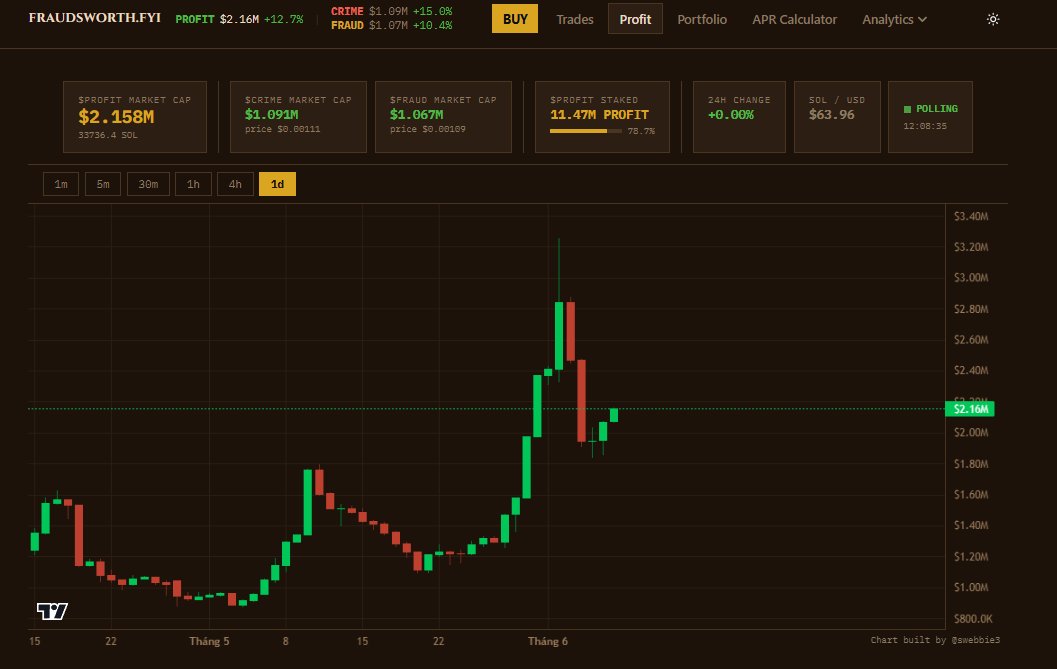Click the FRAUDSWORTH.FYI logo
Viewport: 1057px width, 669px height.
tap(94, 18)
